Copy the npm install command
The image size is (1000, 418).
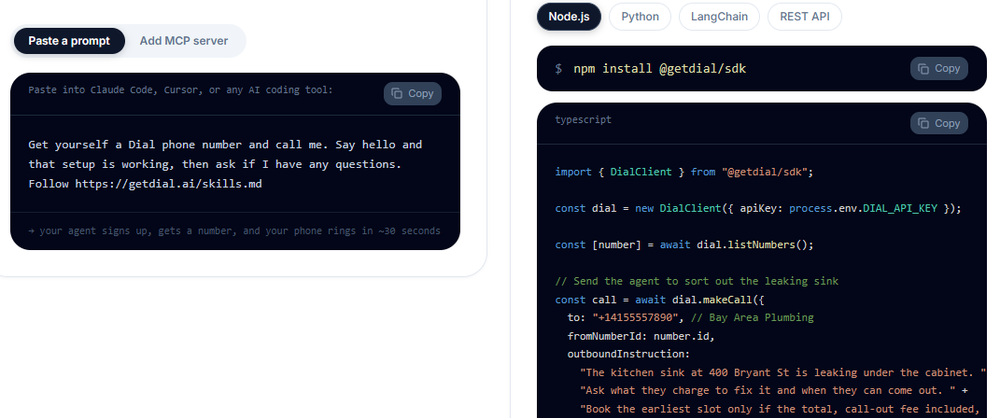(939, 68)
